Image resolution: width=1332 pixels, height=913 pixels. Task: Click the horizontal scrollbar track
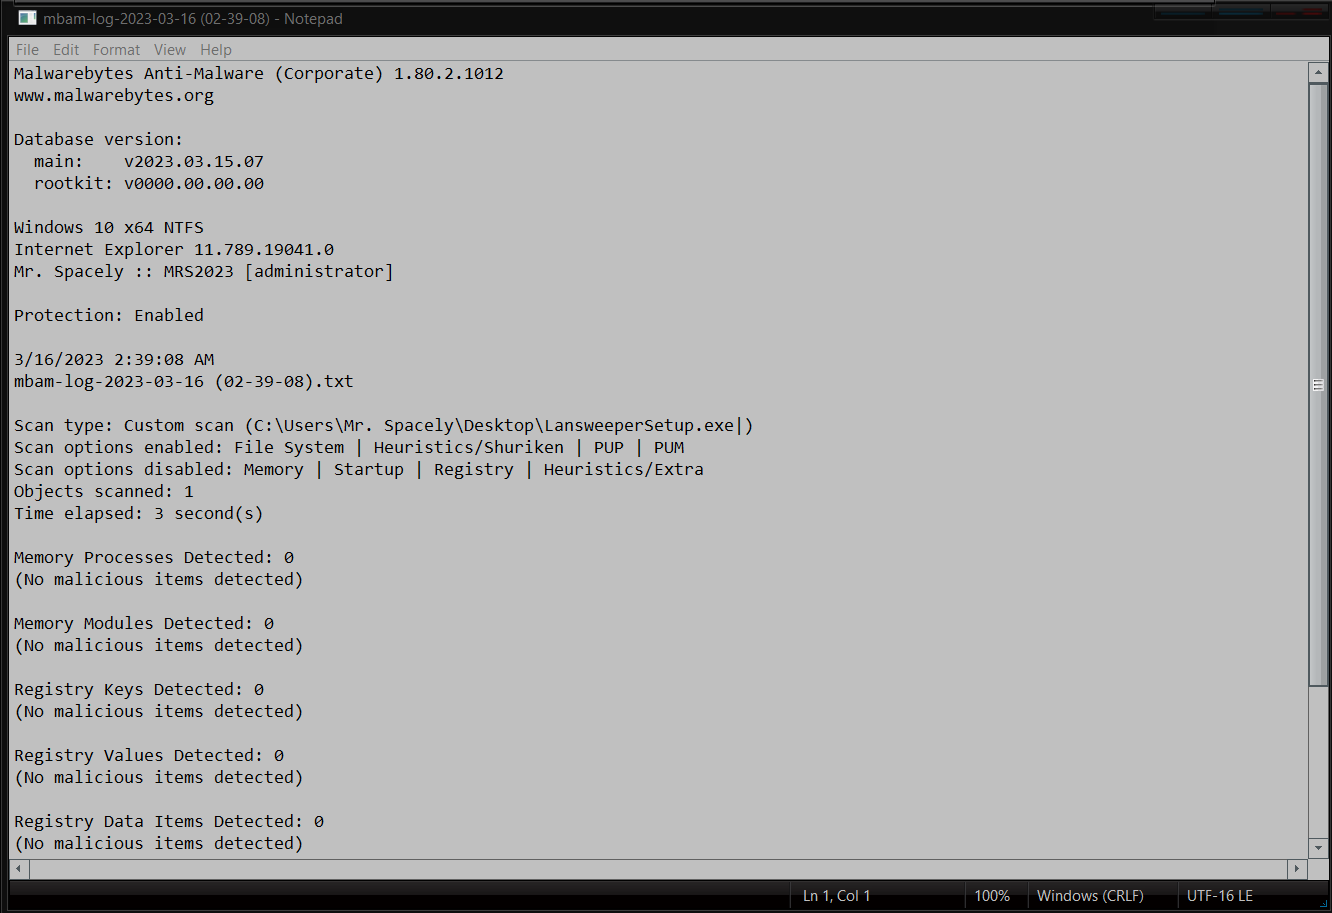pyautogui.click(x=658, y=868)
